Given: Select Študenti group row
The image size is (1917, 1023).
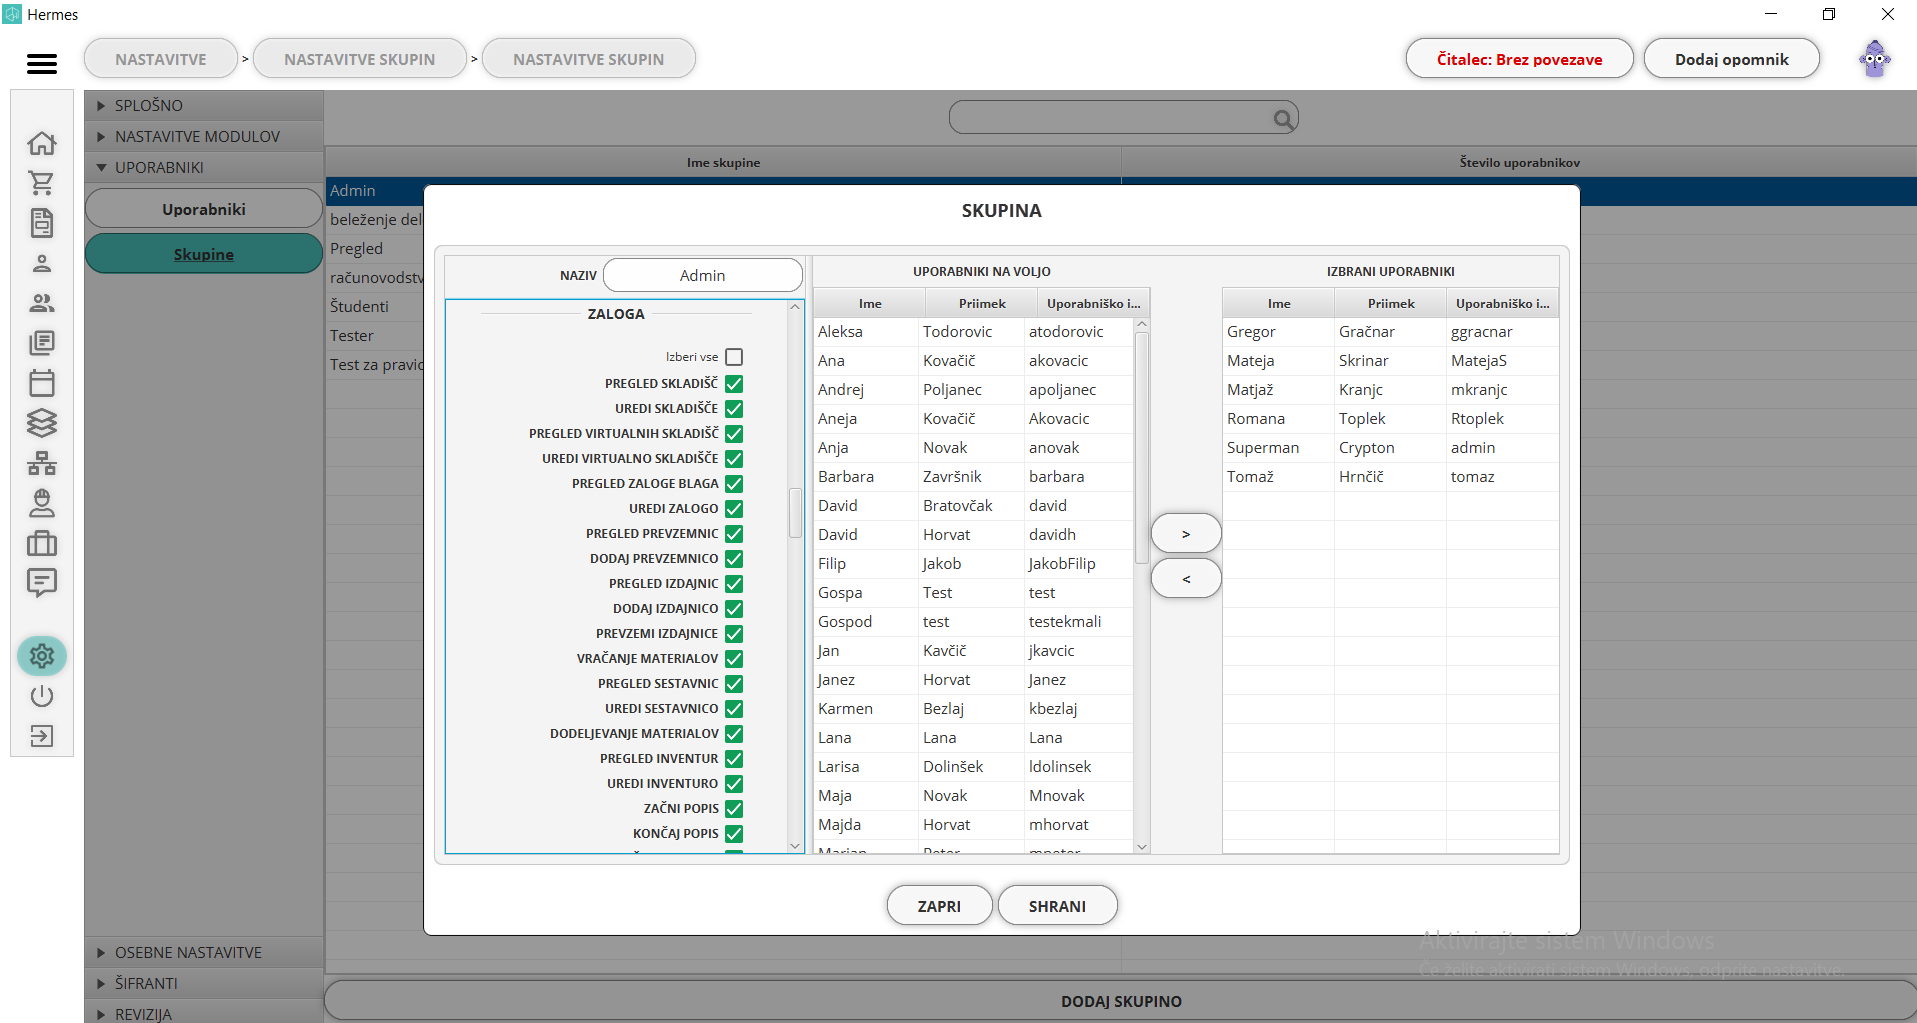Looking at the screenshot, I should click(375, 306).
